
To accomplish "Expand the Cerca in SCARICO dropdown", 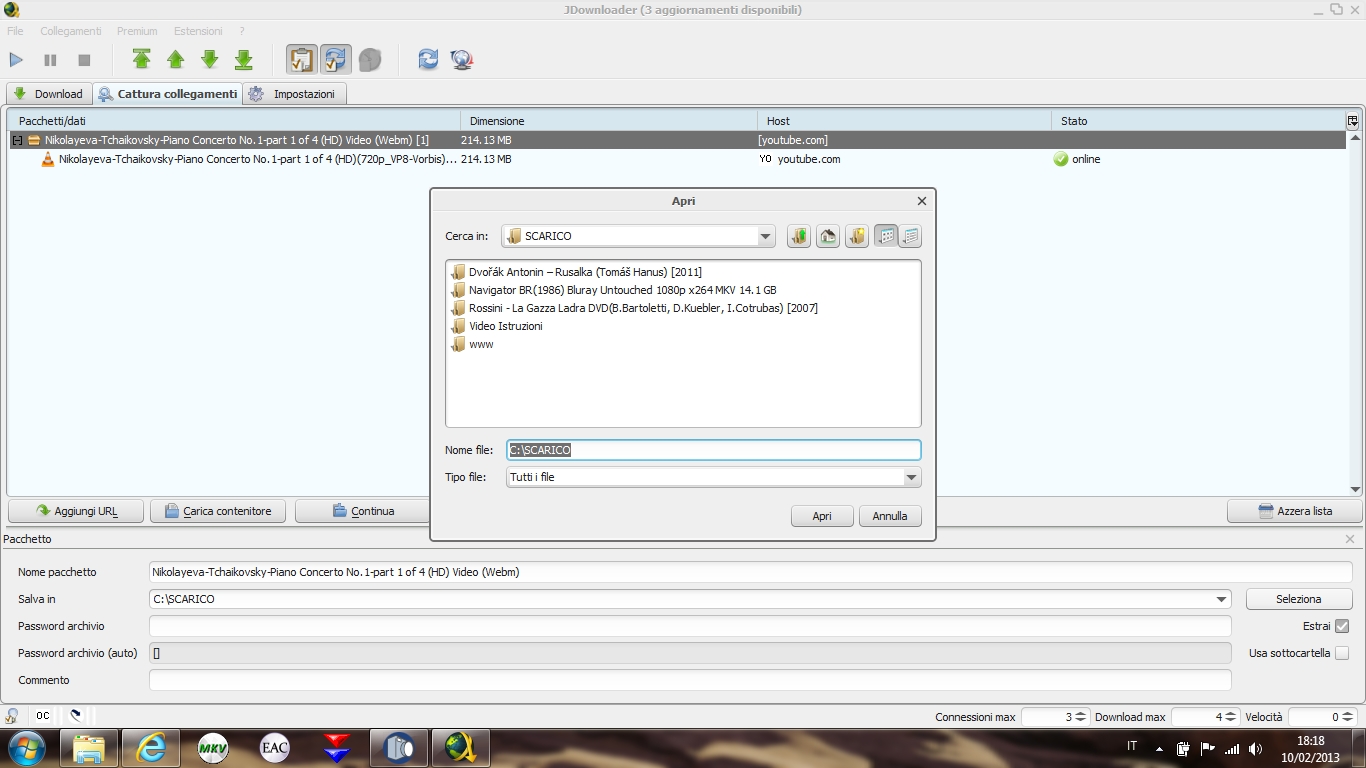I will click(x=766, y=237).
